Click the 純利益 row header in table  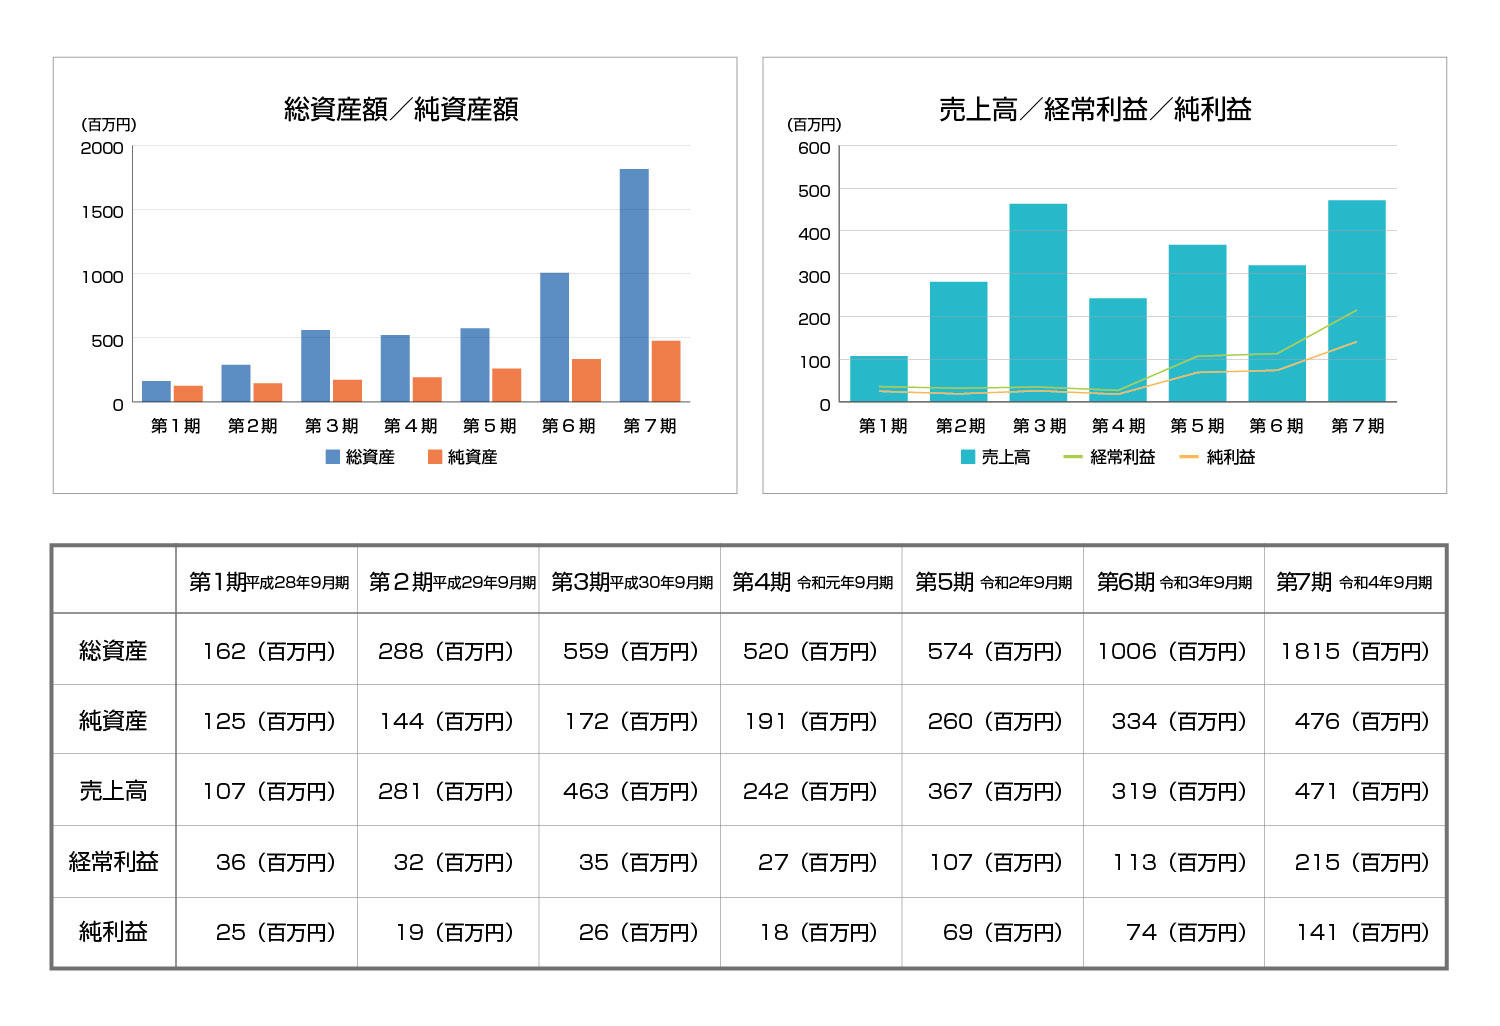coord(113,932)
